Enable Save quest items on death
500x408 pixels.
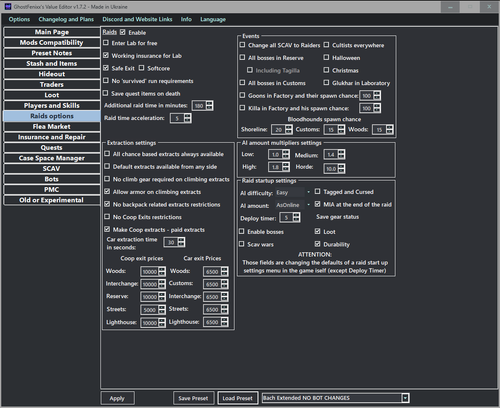tap(106, 93)
